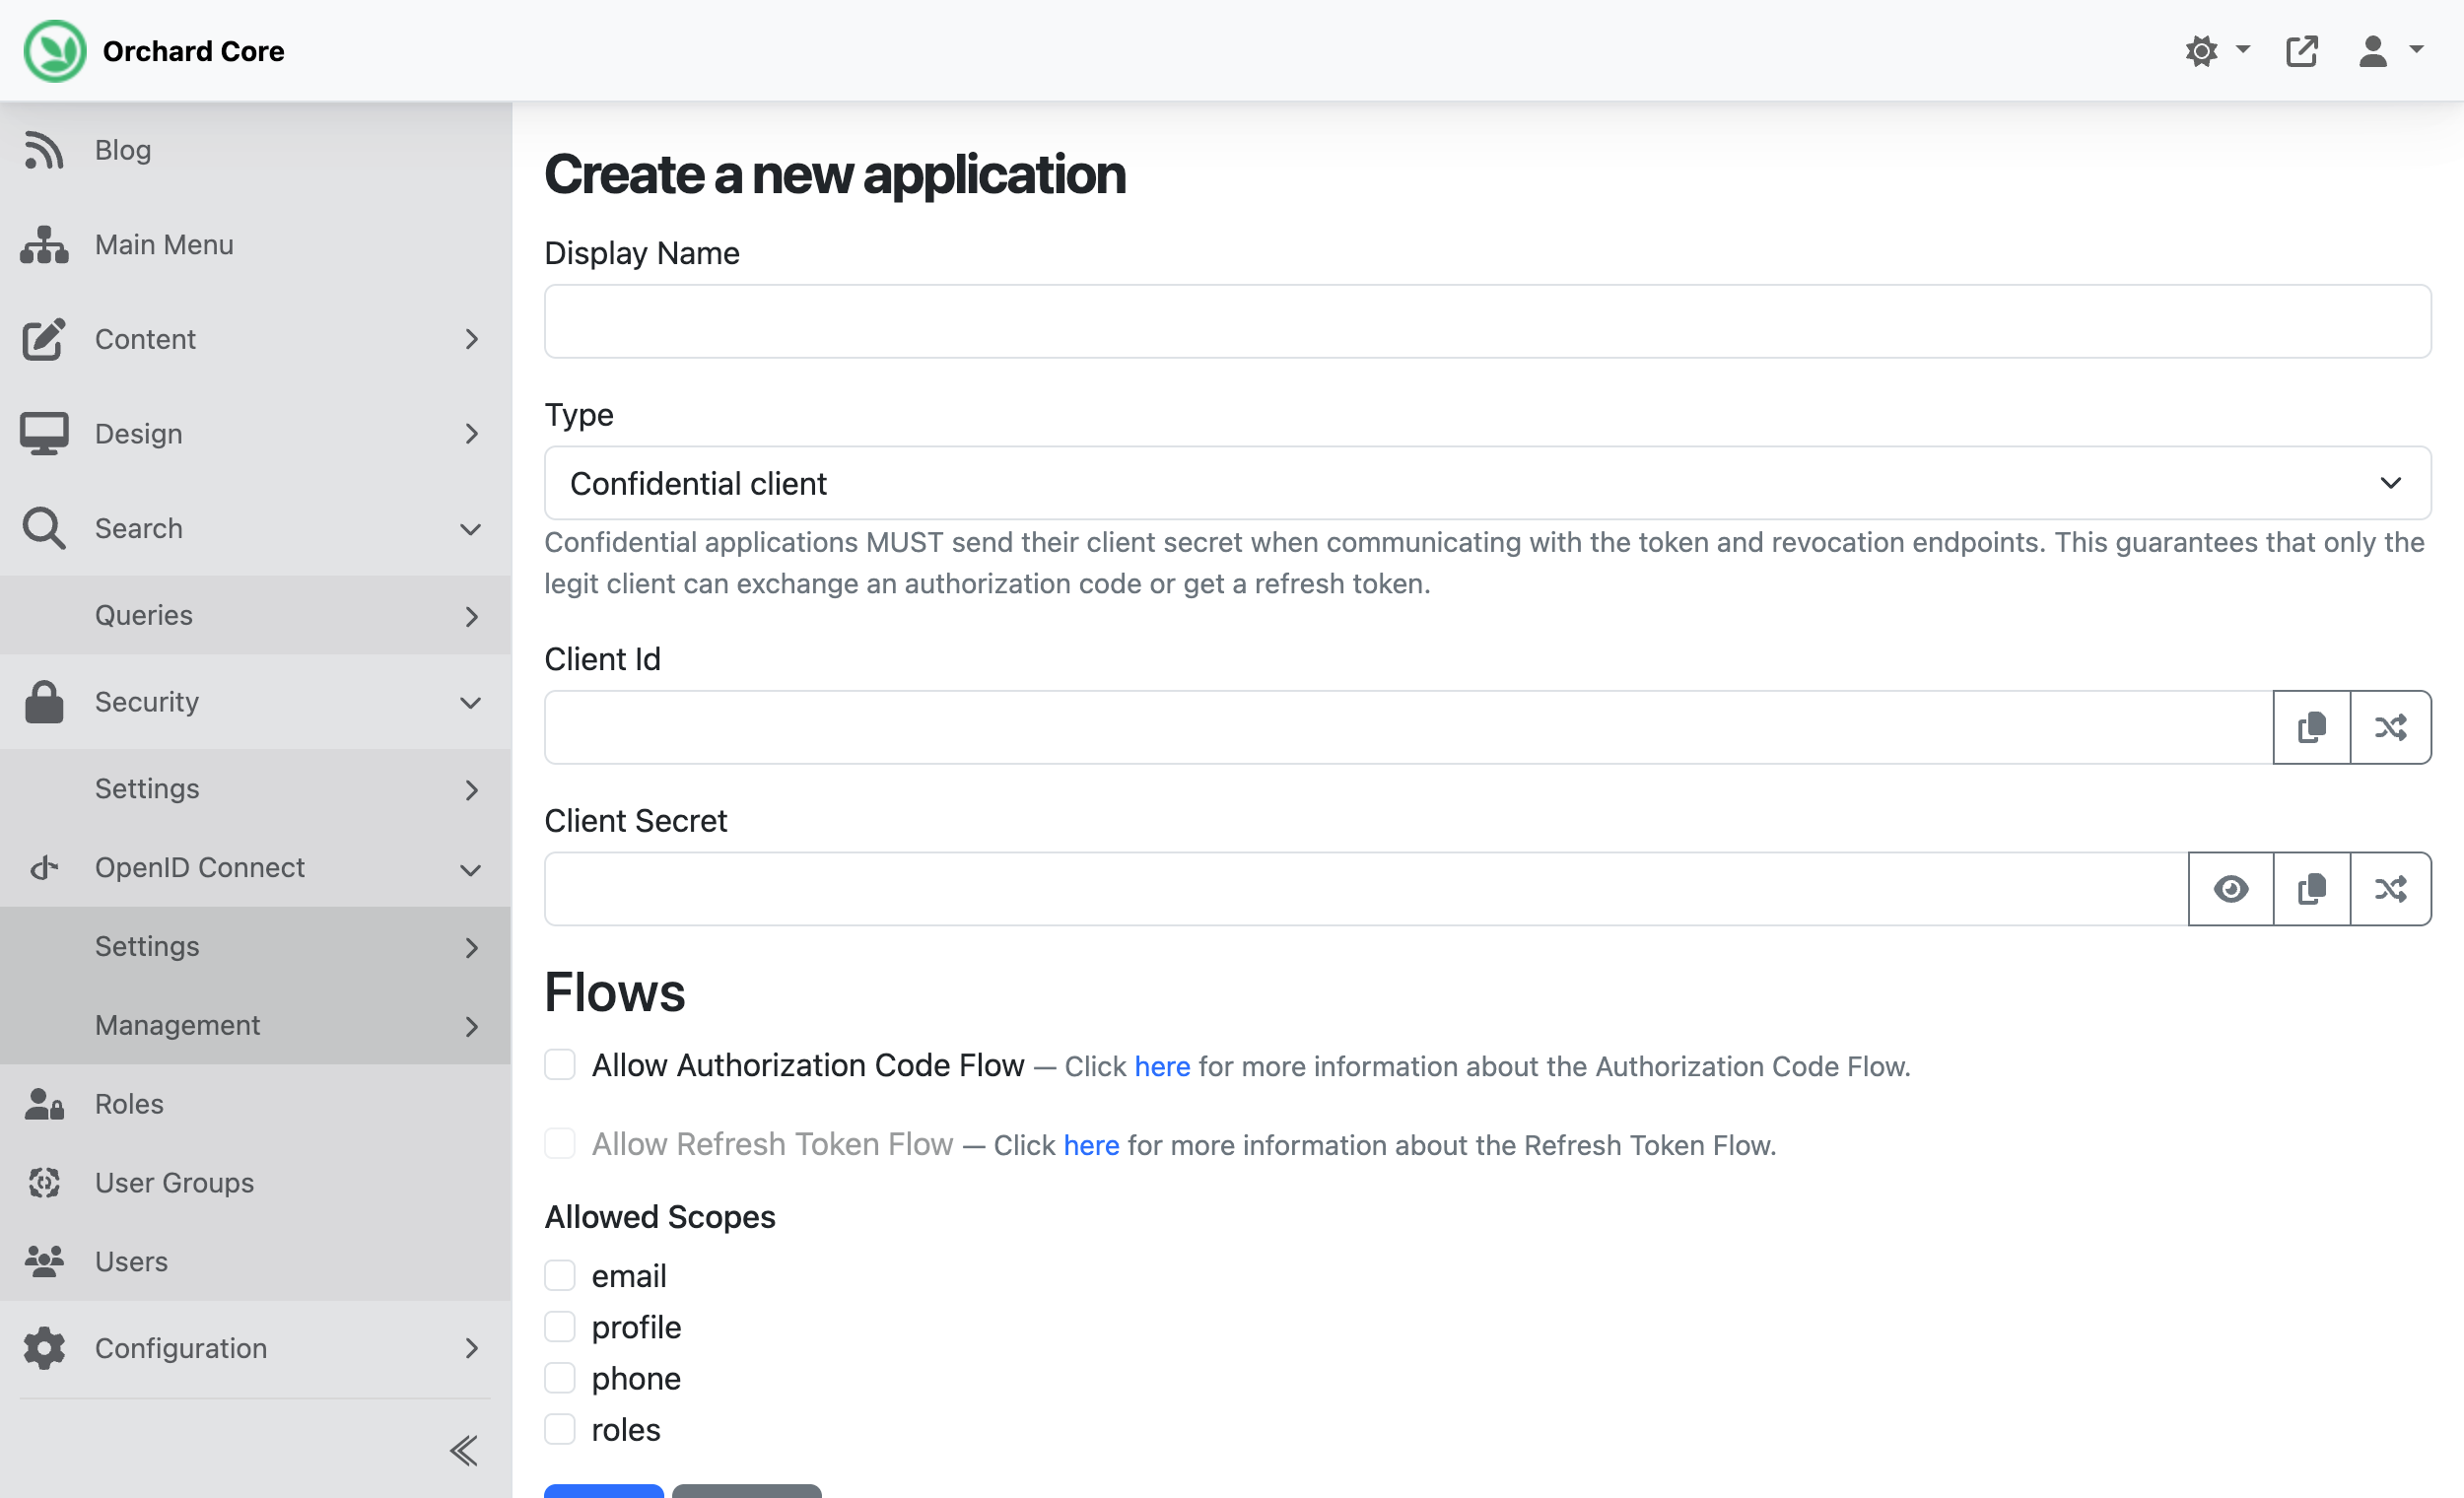Click the Content edit icon
The width and height of the screenshot is (2464, 1498).
tap(44, 339)
